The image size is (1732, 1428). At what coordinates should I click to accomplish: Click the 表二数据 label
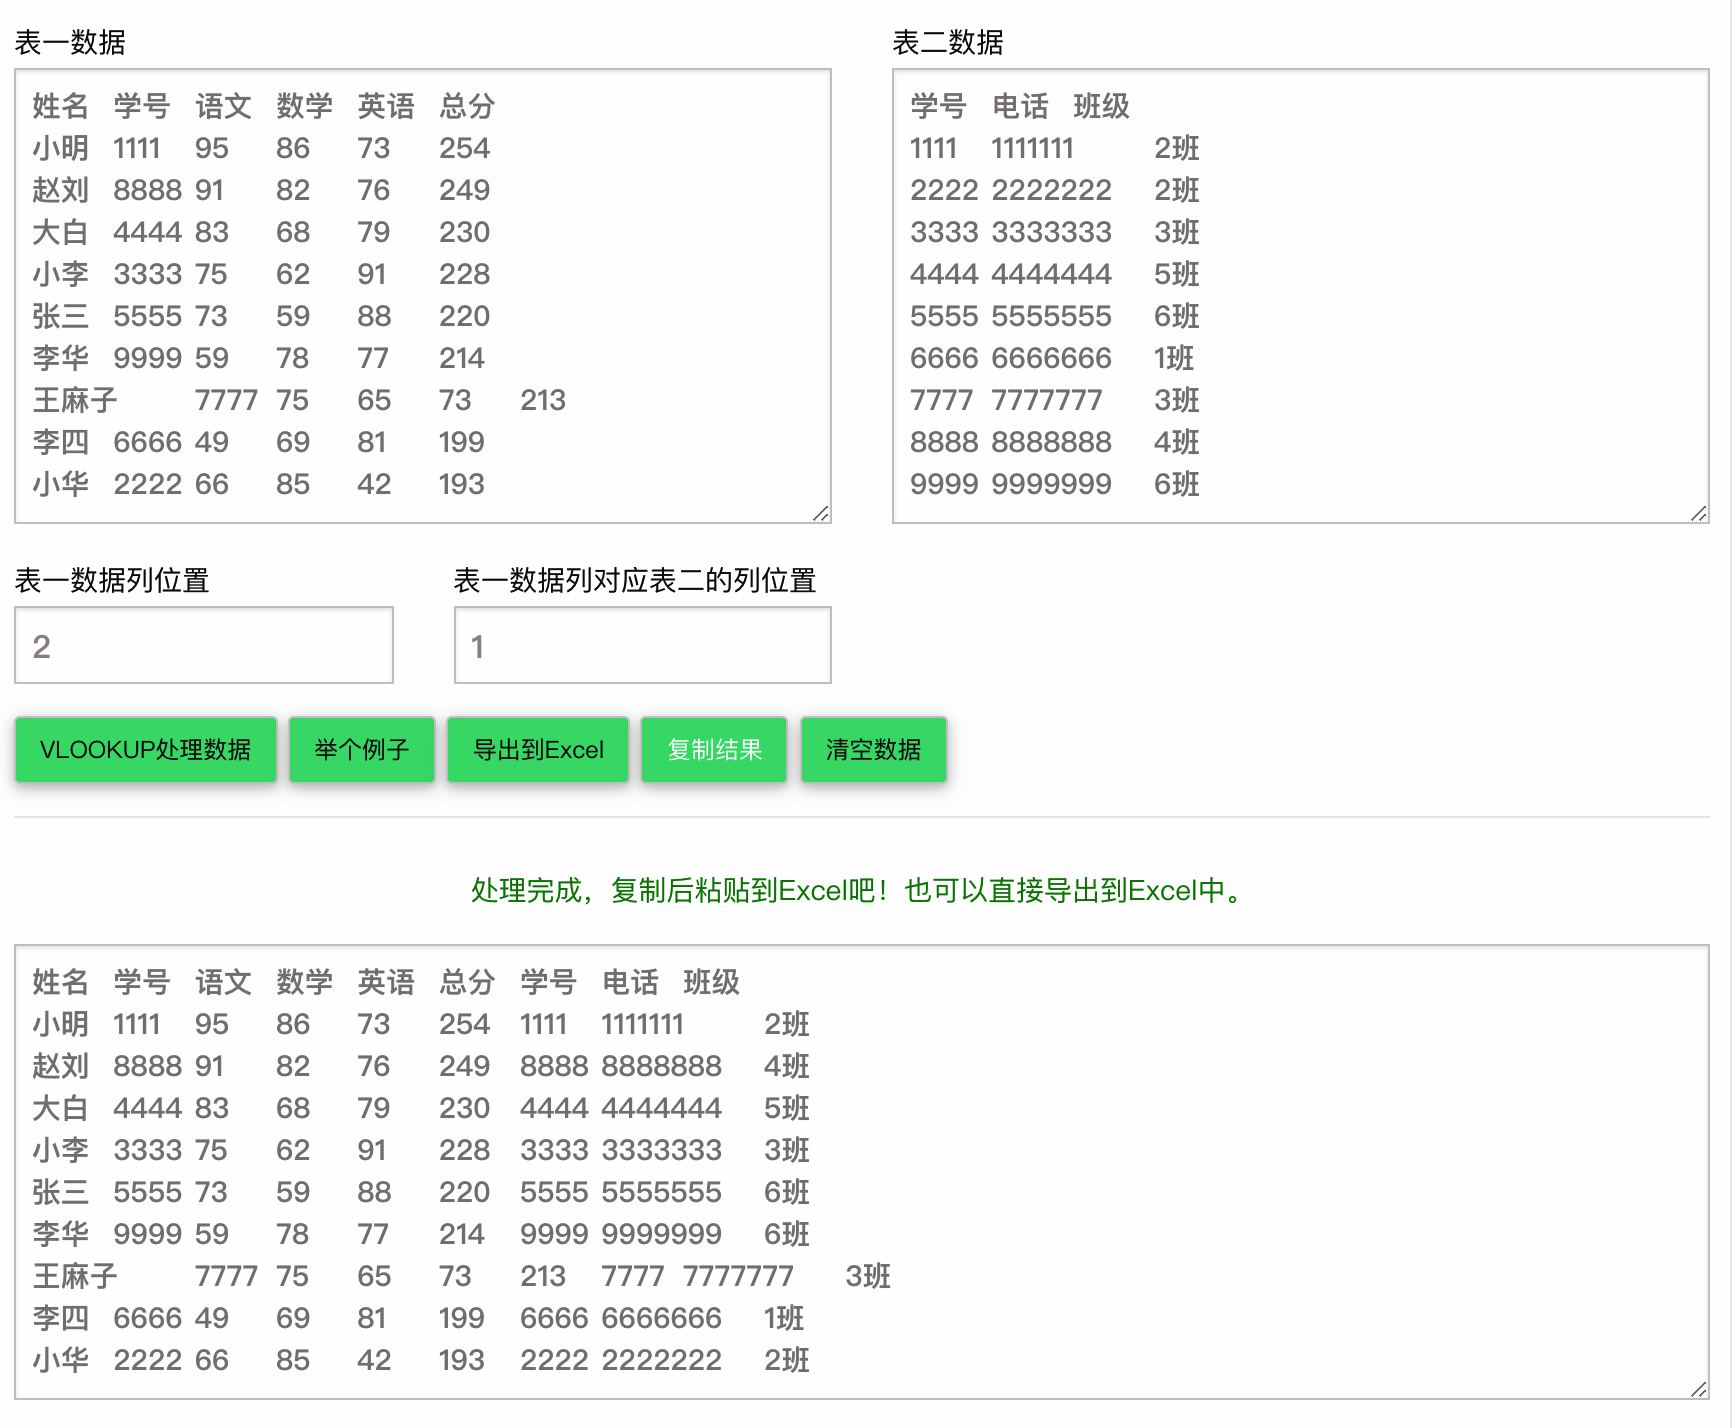[x=950, y=43]
